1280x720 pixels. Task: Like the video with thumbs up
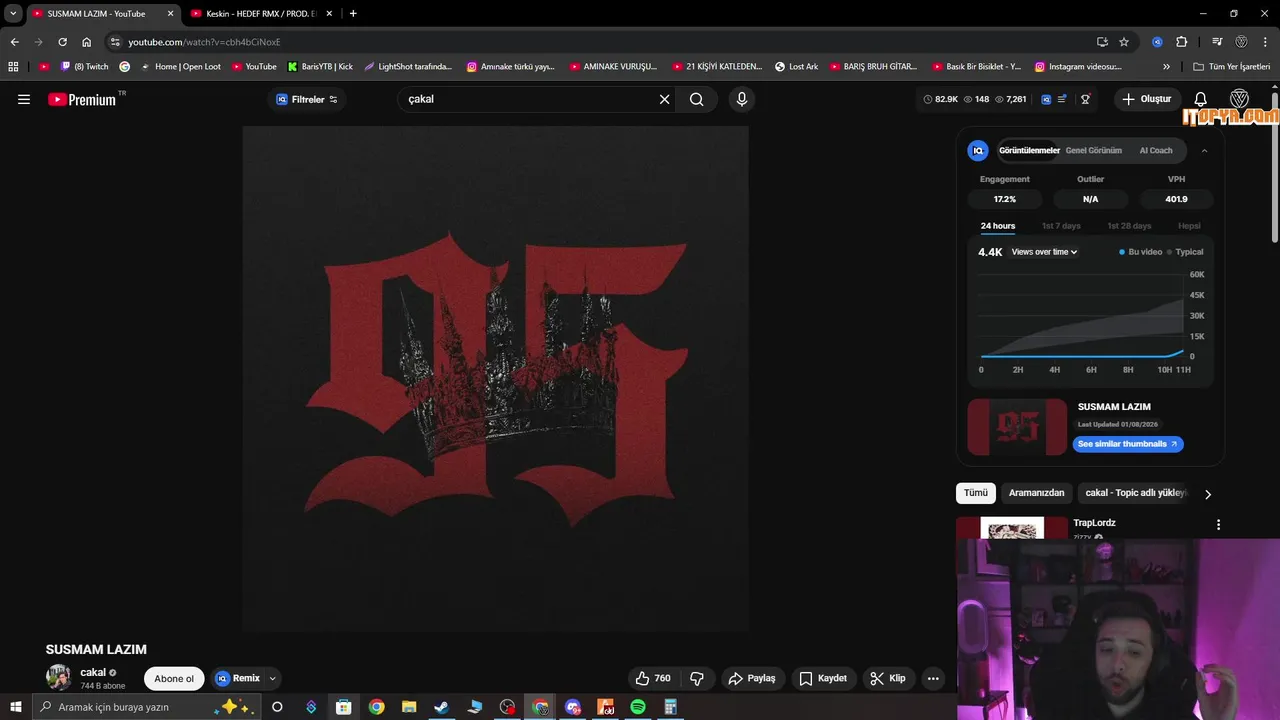pos(653,678)
